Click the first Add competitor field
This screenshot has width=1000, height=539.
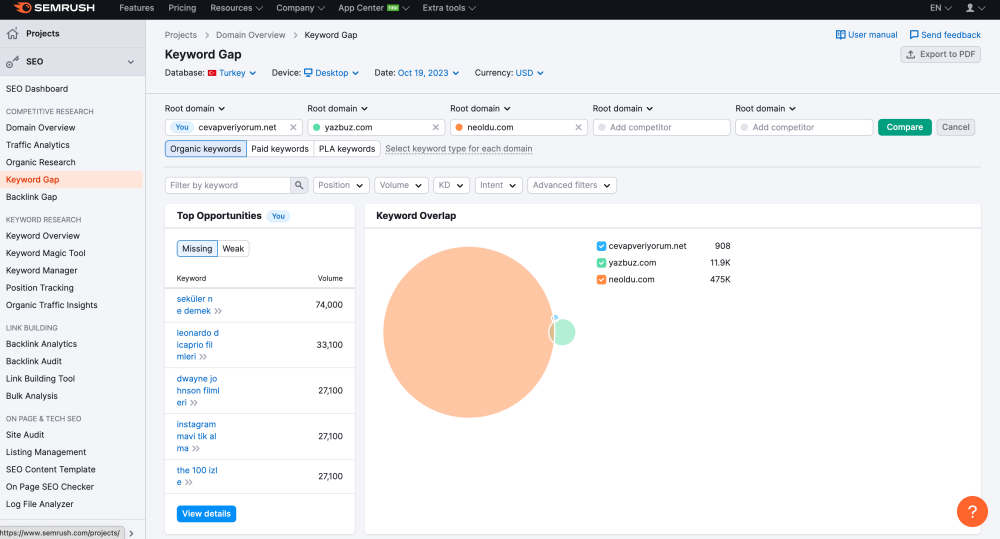coord(661,127)
